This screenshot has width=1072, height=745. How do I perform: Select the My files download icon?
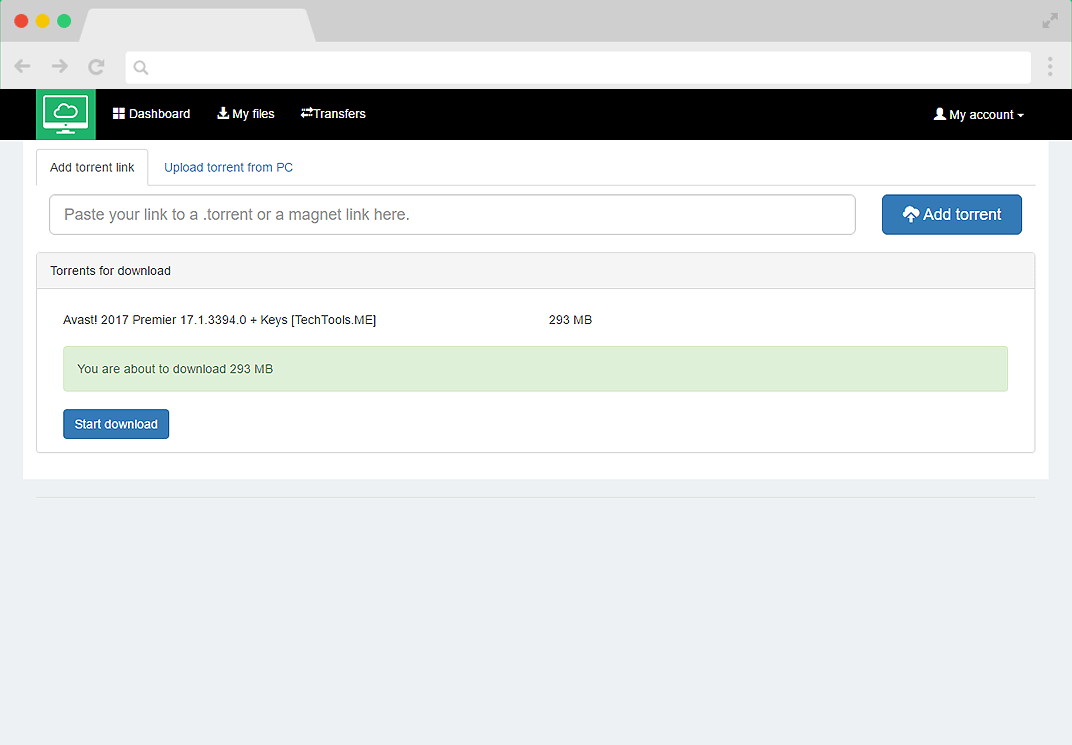(222, 113)
